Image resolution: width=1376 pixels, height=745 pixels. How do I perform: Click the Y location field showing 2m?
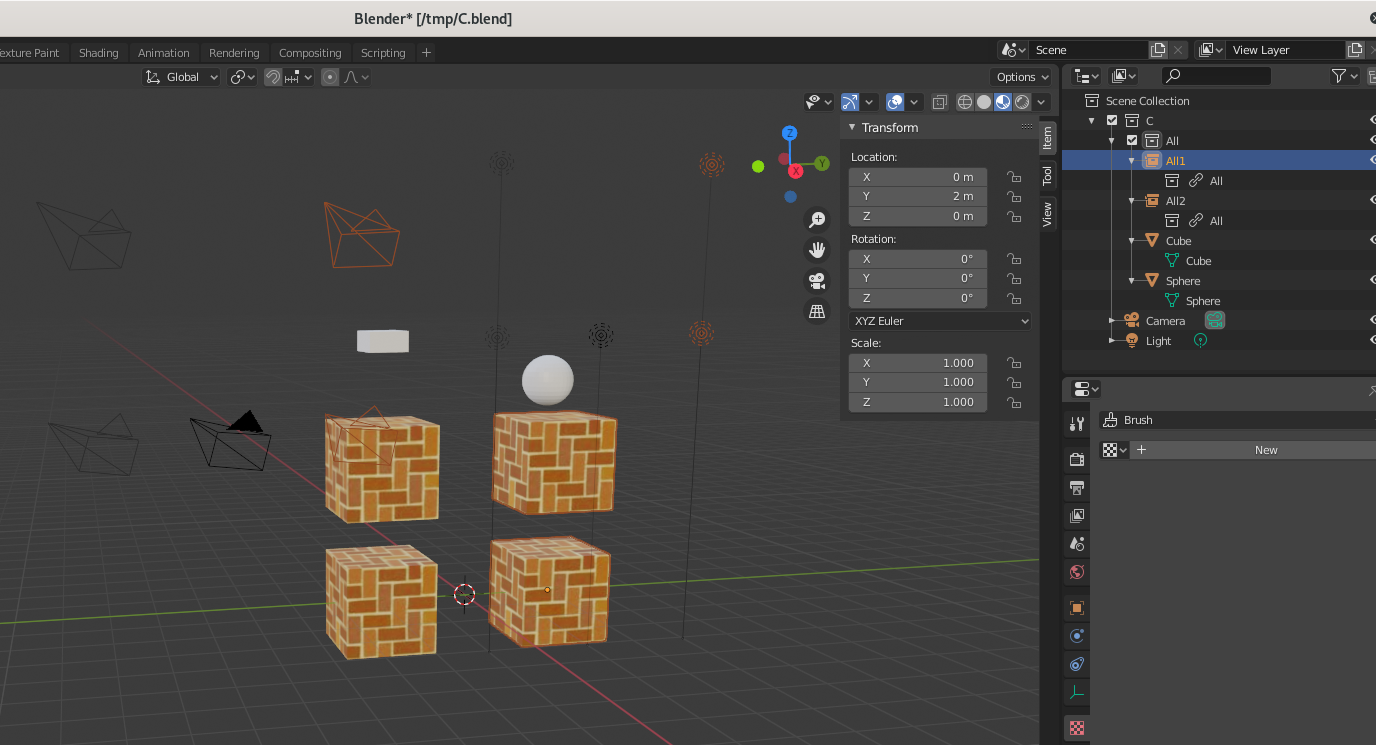[x=917, y=196]
